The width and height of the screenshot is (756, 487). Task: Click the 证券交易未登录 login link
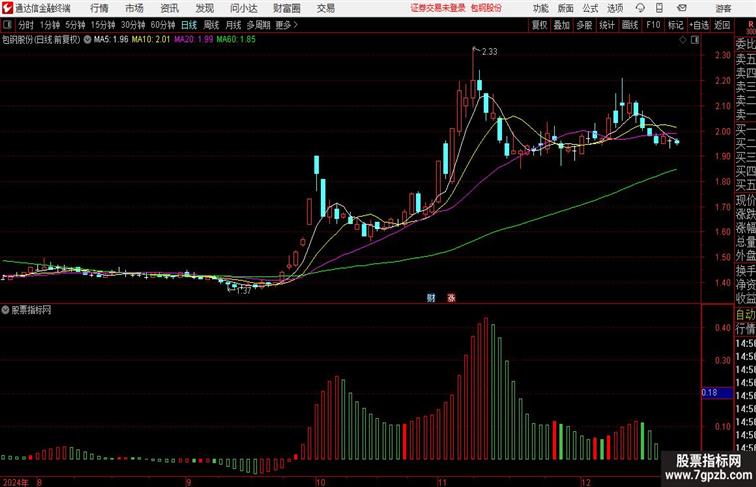click(438, 8)
